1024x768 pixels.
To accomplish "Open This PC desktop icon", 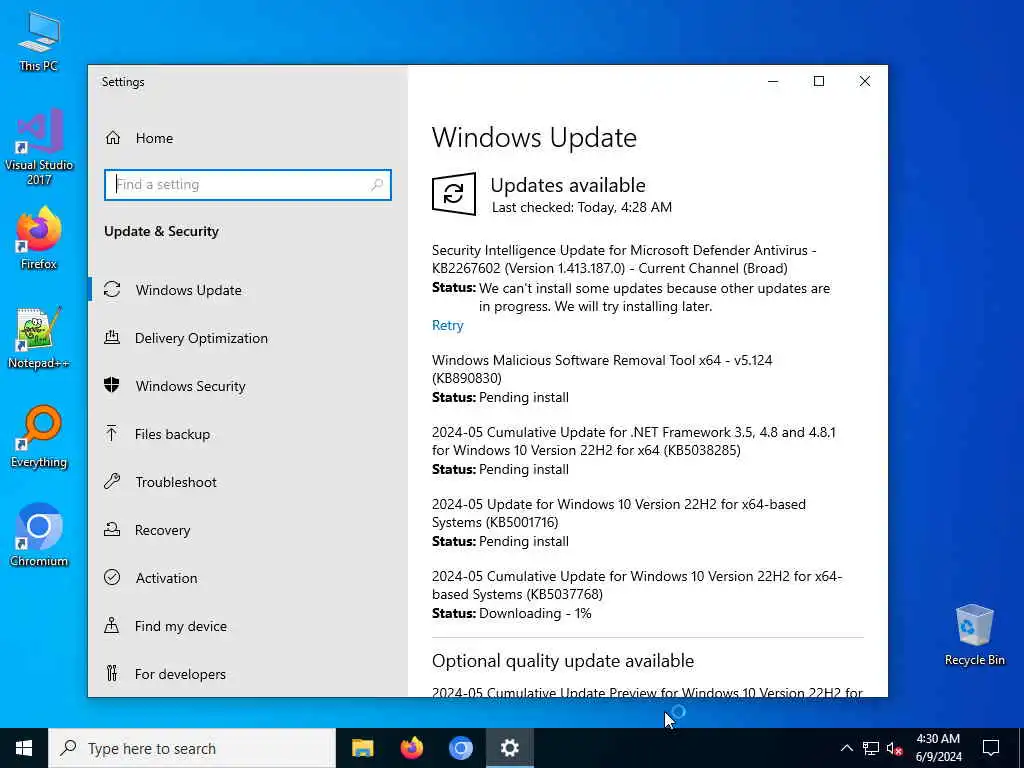I will [x=39, y=42].
